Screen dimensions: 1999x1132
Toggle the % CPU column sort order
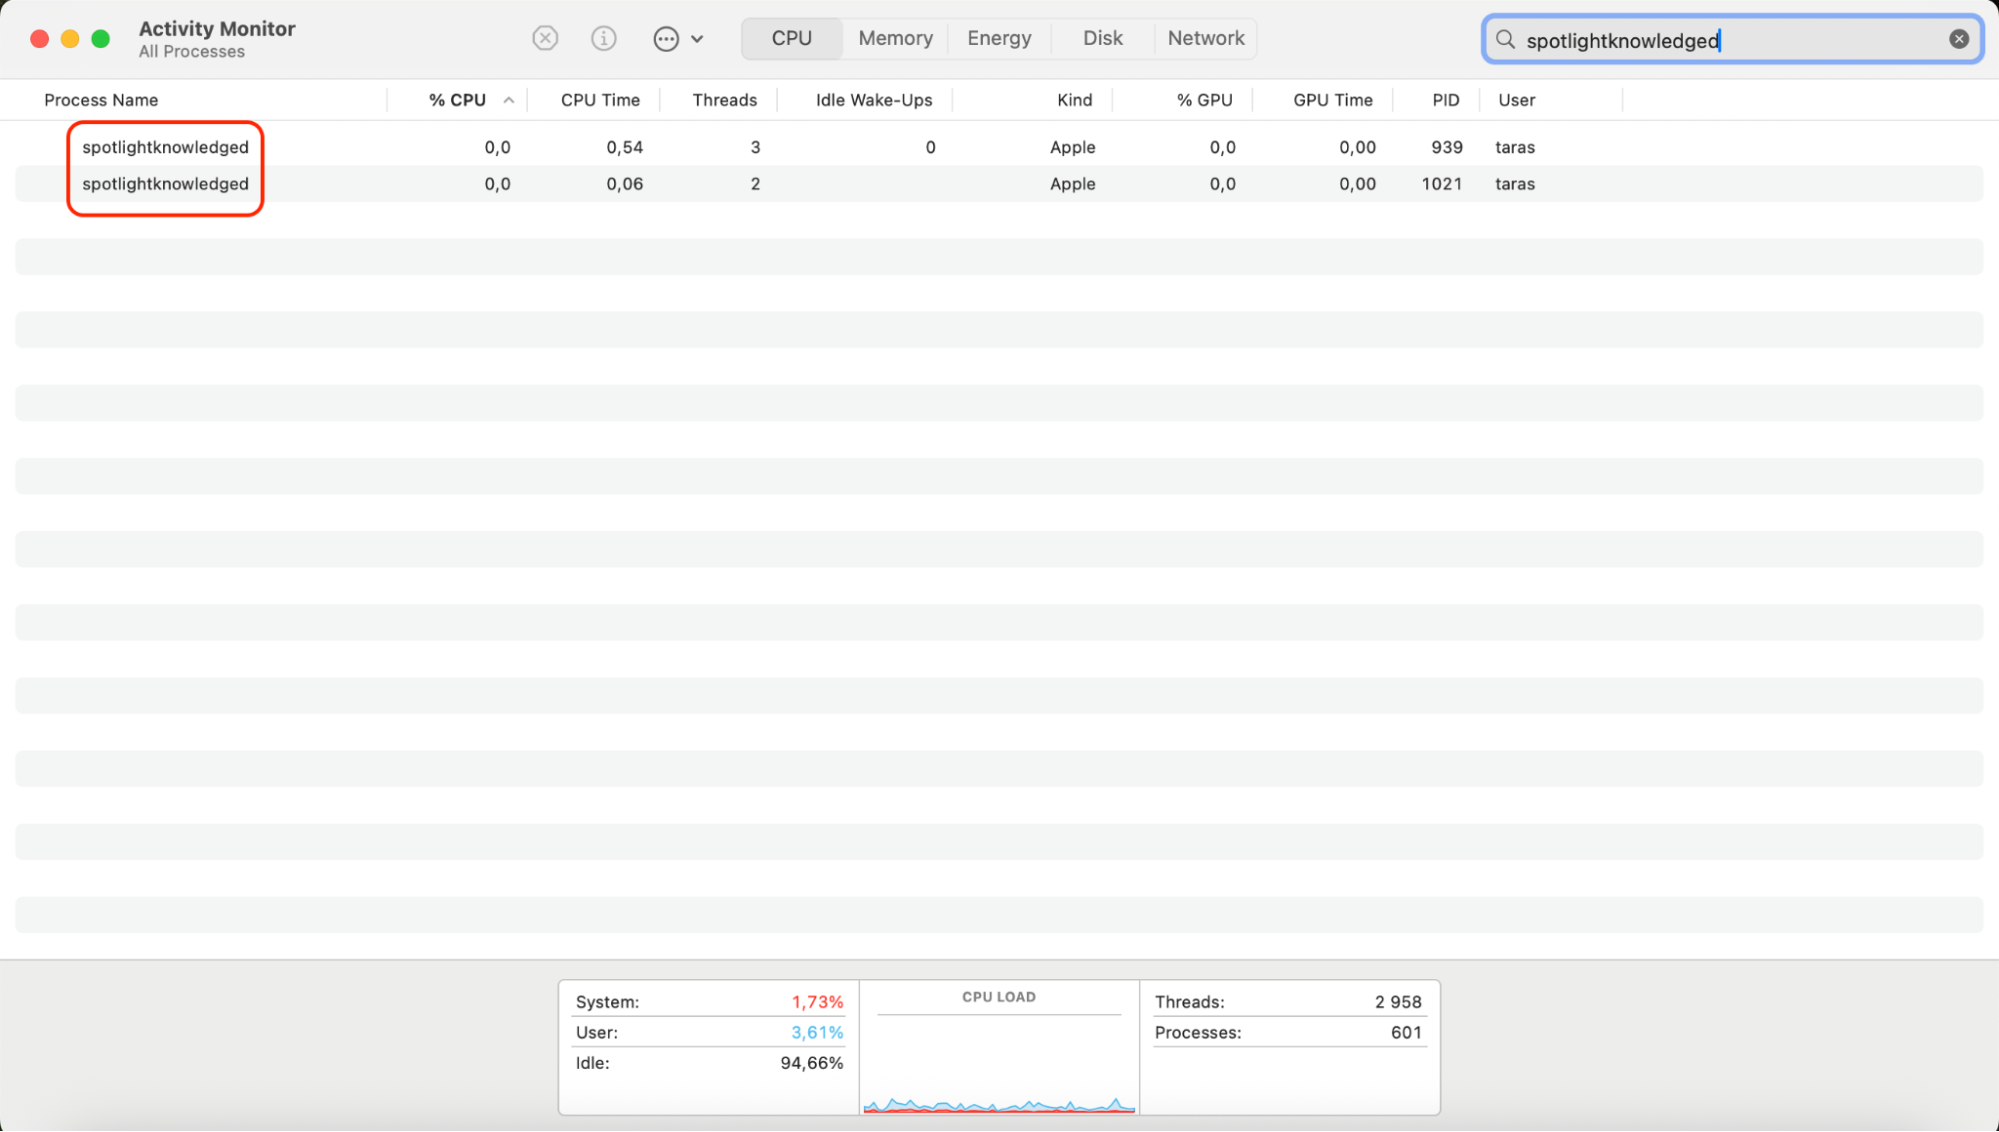click(x=458, y=99)
